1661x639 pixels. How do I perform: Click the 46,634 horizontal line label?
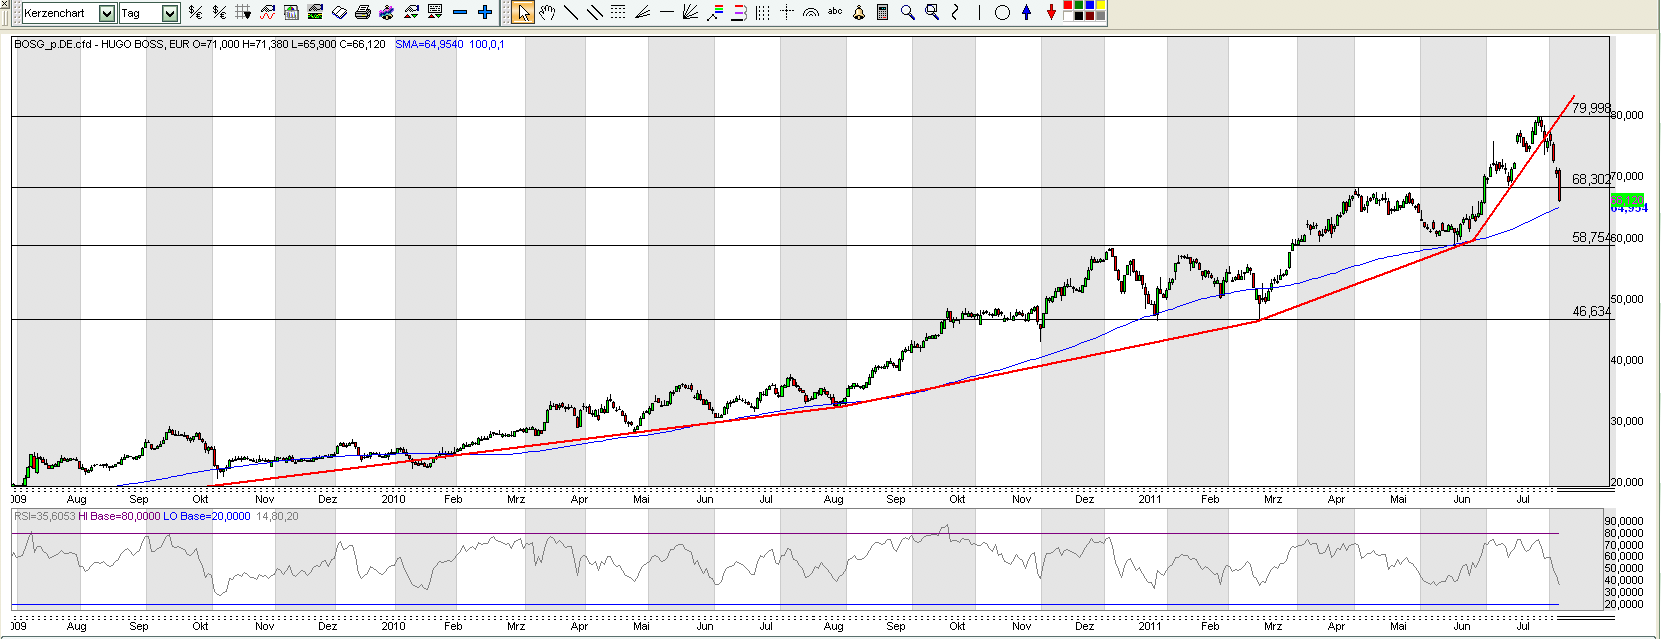point(1591,311)
